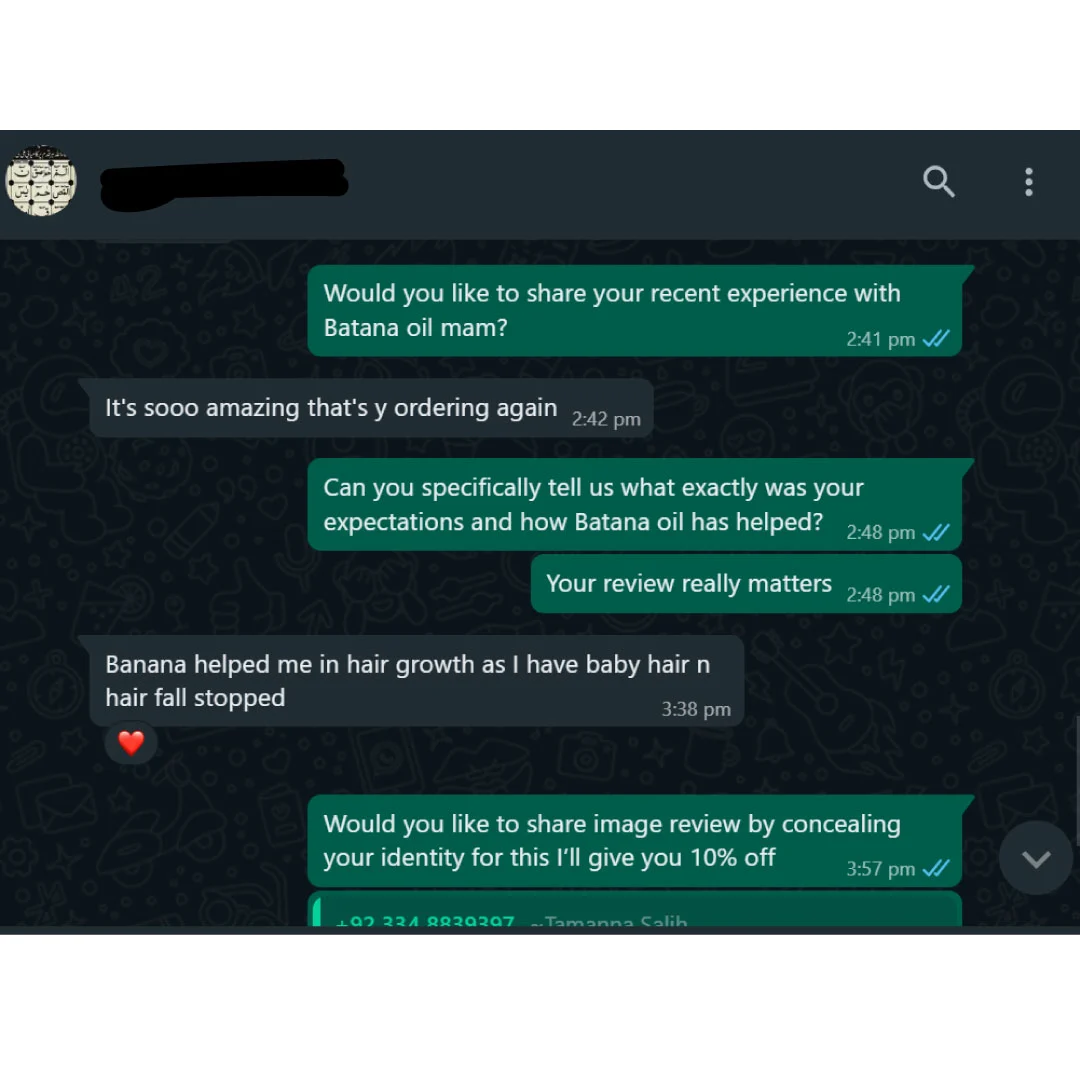Click the 'what exactly was your expectations' message
Viewport: 1080px width, 1080px height.
click(x=634, y=505)
